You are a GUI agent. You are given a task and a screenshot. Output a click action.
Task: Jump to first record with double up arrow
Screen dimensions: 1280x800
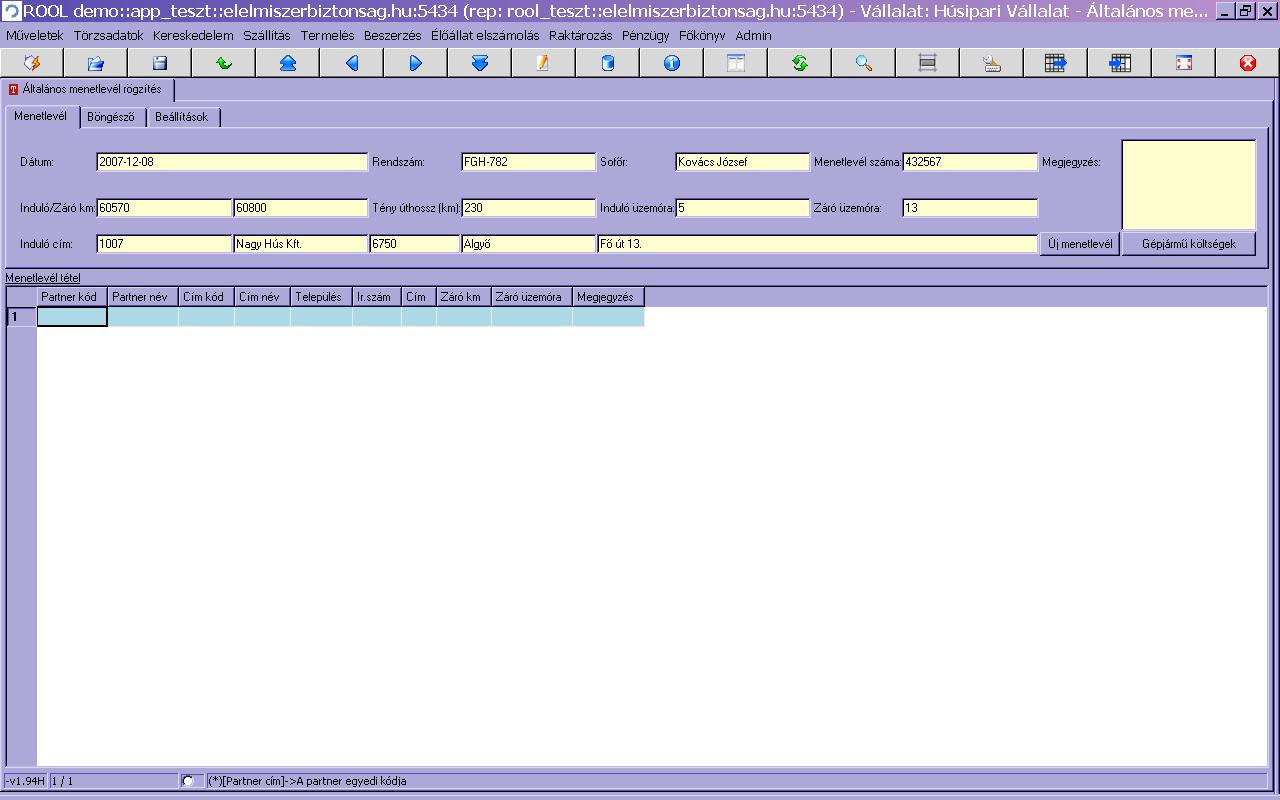[288, 63]
